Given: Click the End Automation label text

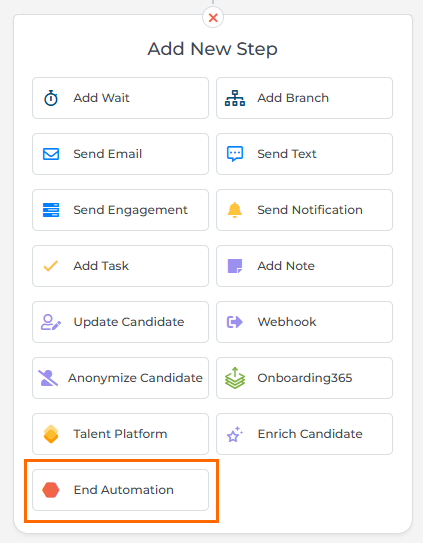Looking at the screenshot, I should click(124, 490).
